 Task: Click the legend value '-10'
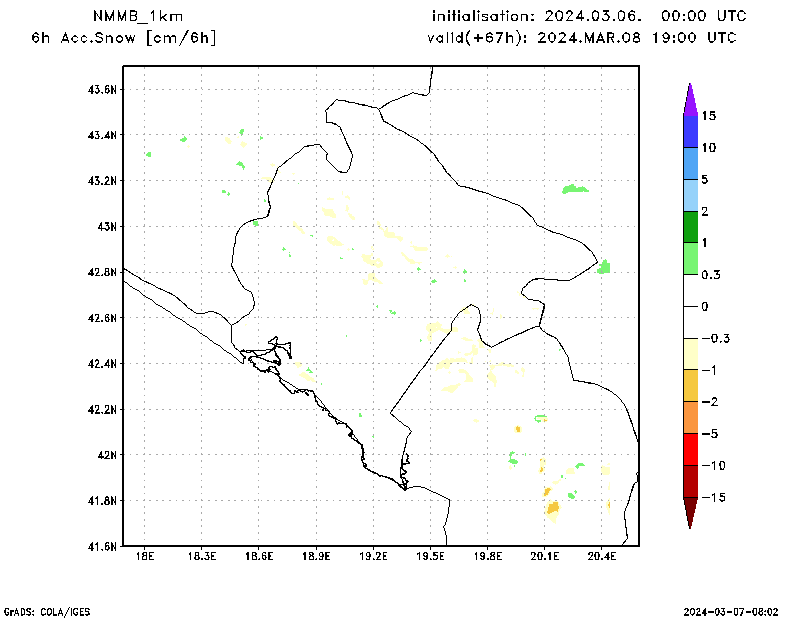click(x=714, y=465)
